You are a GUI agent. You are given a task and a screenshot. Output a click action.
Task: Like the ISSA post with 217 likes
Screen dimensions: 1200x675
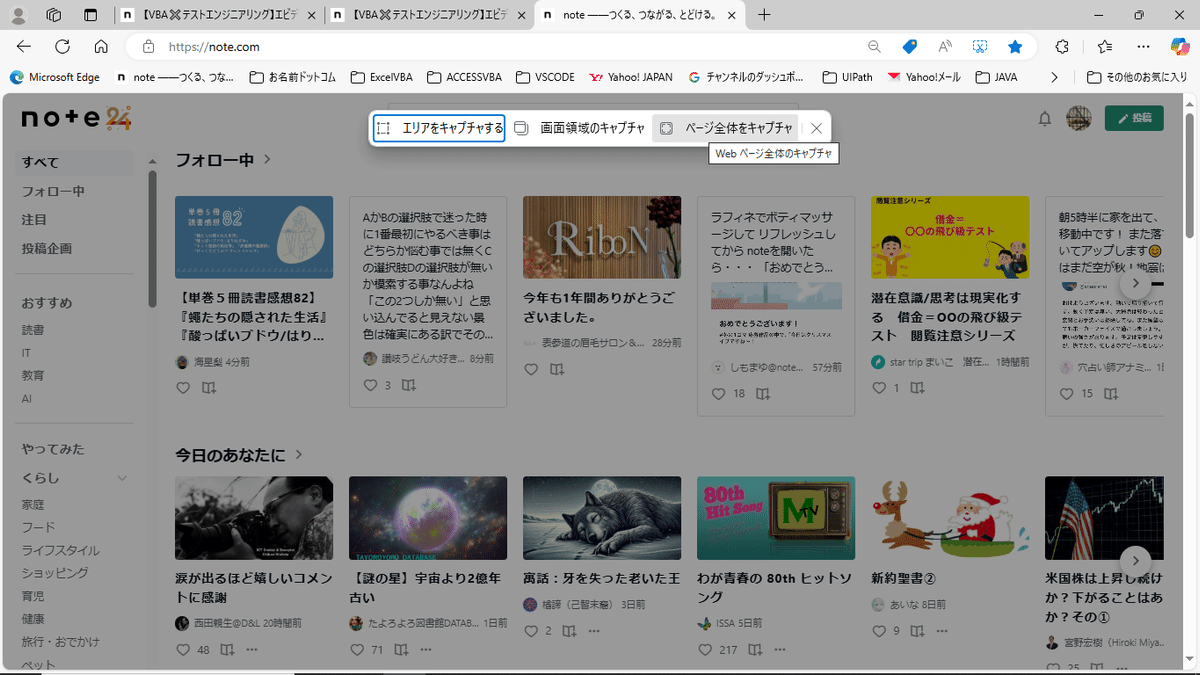[x=705, y=650]
